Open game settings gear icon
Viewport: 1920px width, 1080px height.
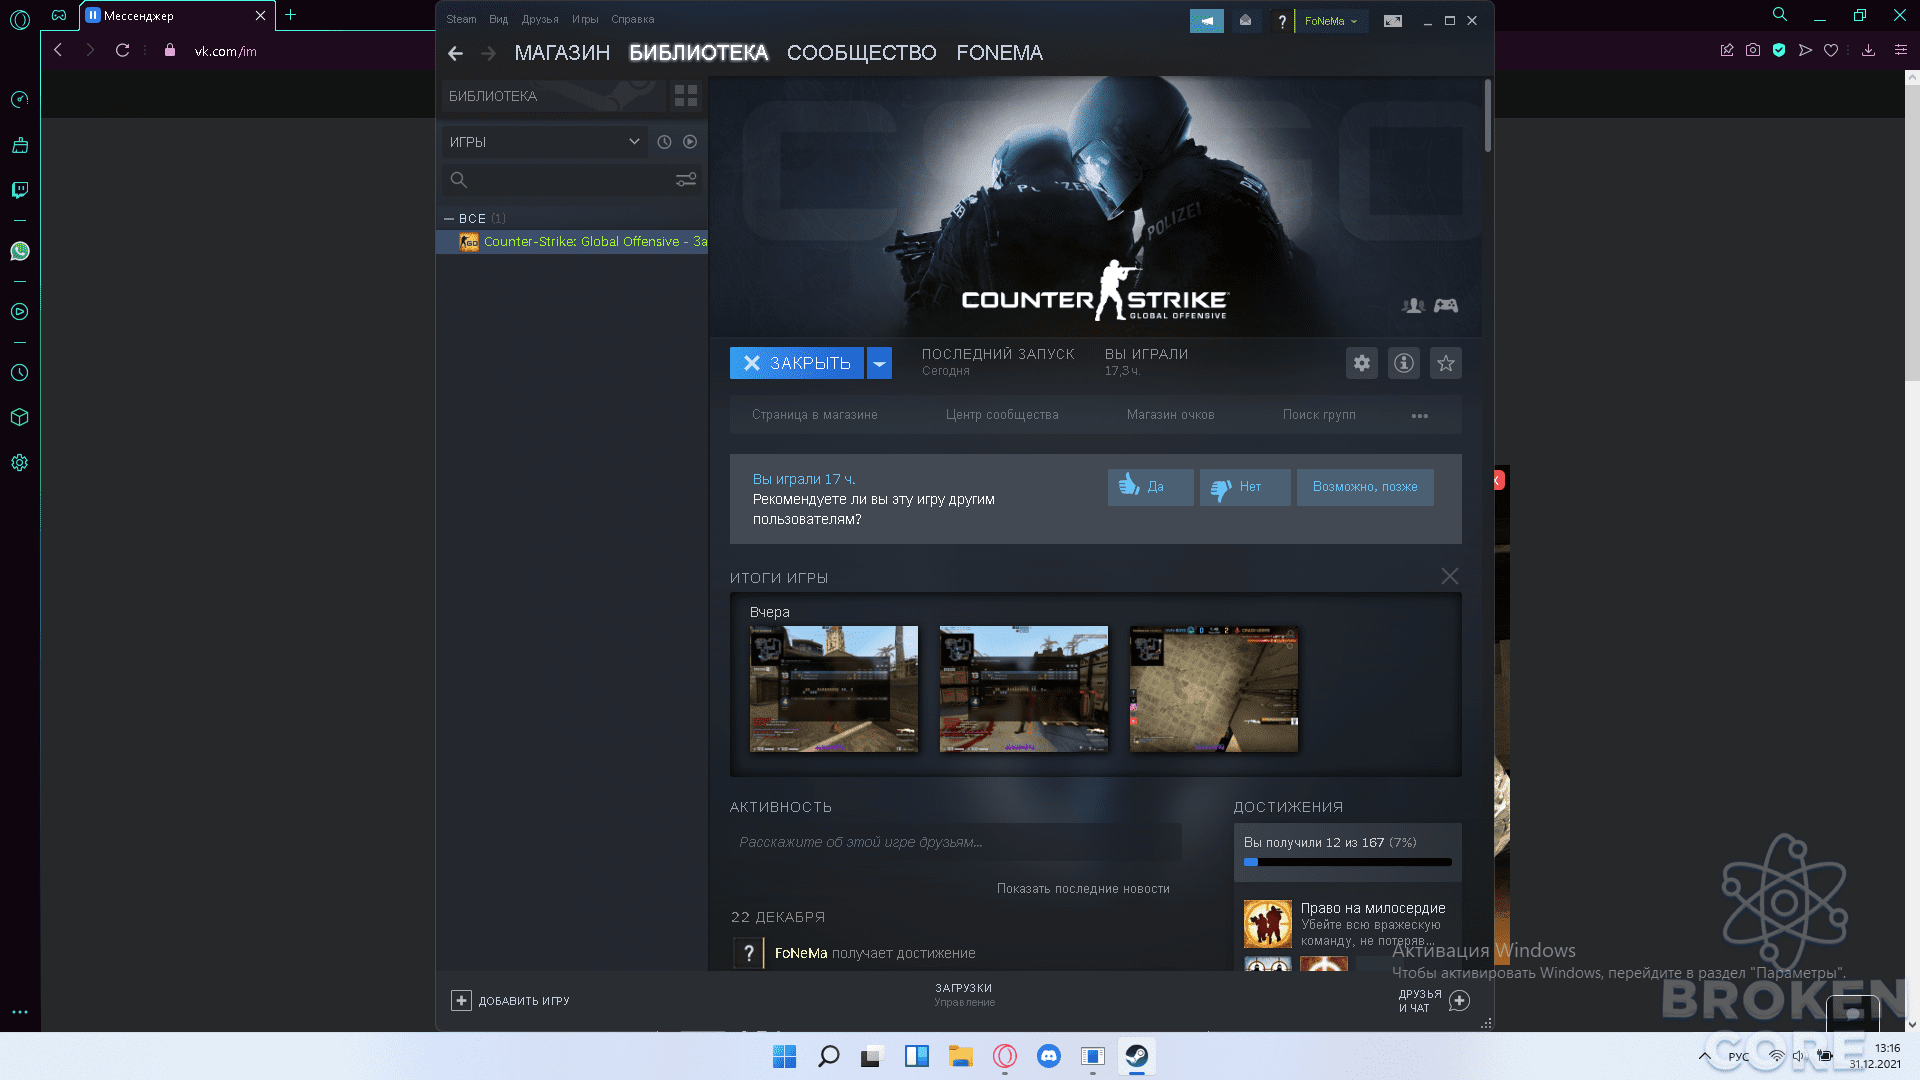pos(1362,363)
